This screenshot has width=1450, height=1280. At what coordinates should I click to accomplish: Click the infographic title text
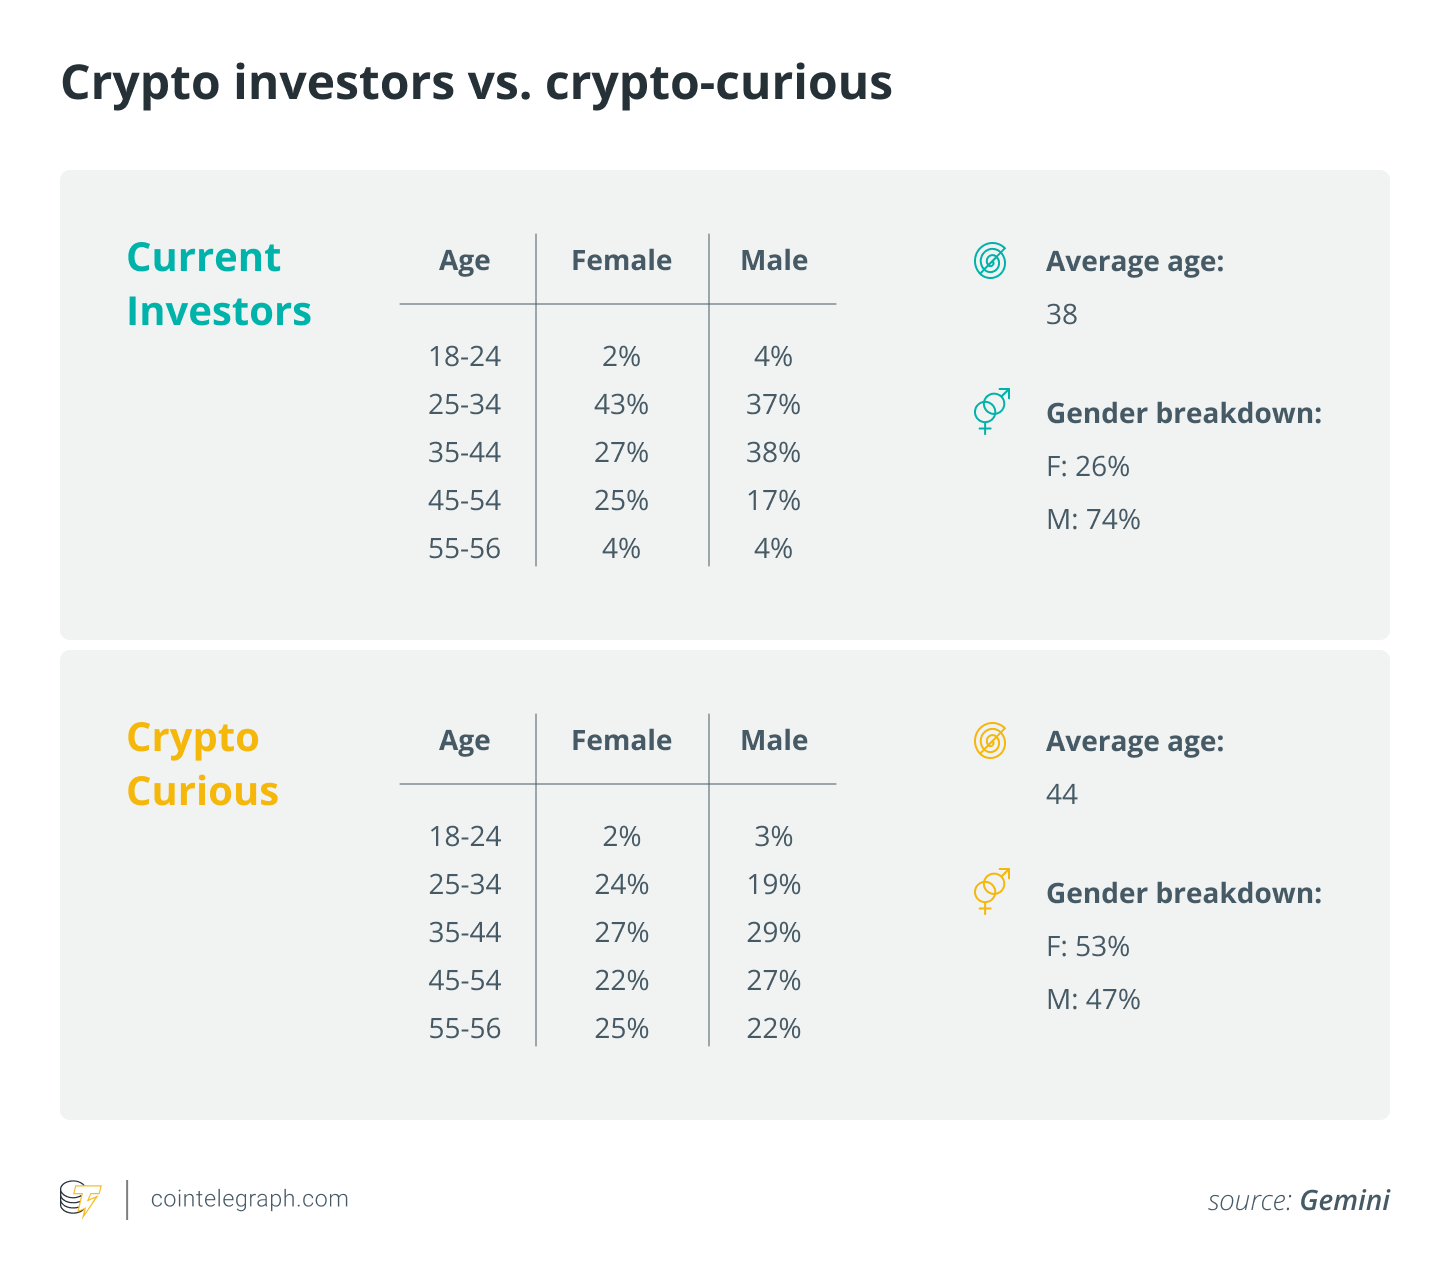click(476, 82)
